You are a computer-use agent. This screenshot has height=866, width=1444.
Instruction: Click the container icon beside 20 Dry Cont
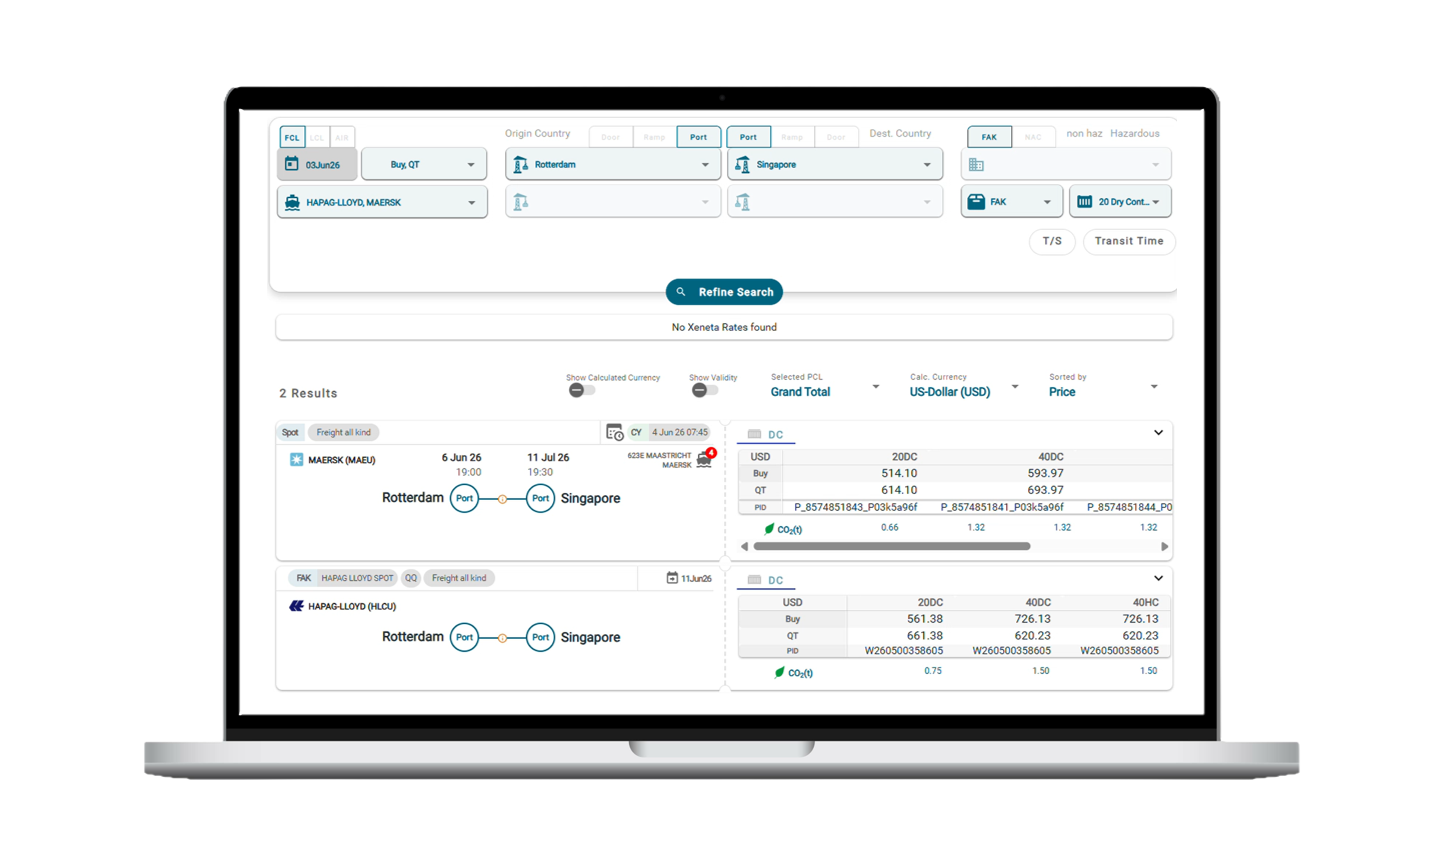pos(1084,202)
